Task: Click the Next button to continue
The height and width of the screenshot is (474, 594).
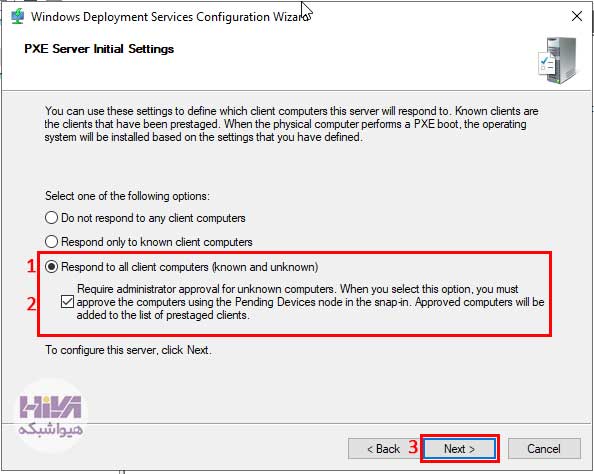Action: (x=460, y=449)
